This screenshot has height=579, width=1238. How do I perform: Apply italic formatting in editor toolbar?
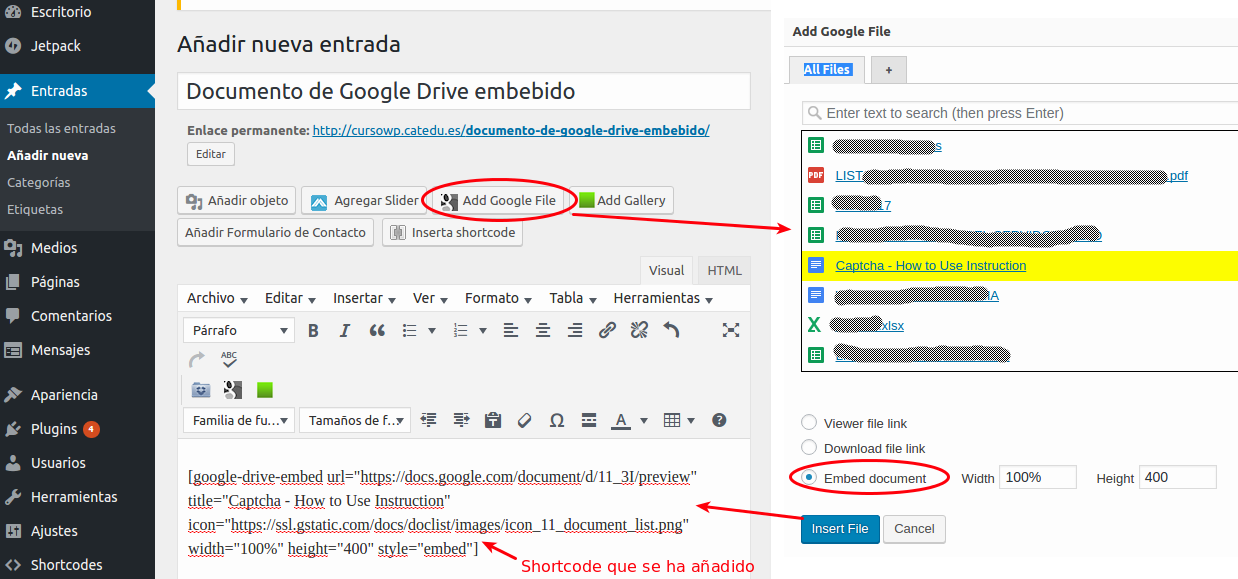tap(345, 330)
